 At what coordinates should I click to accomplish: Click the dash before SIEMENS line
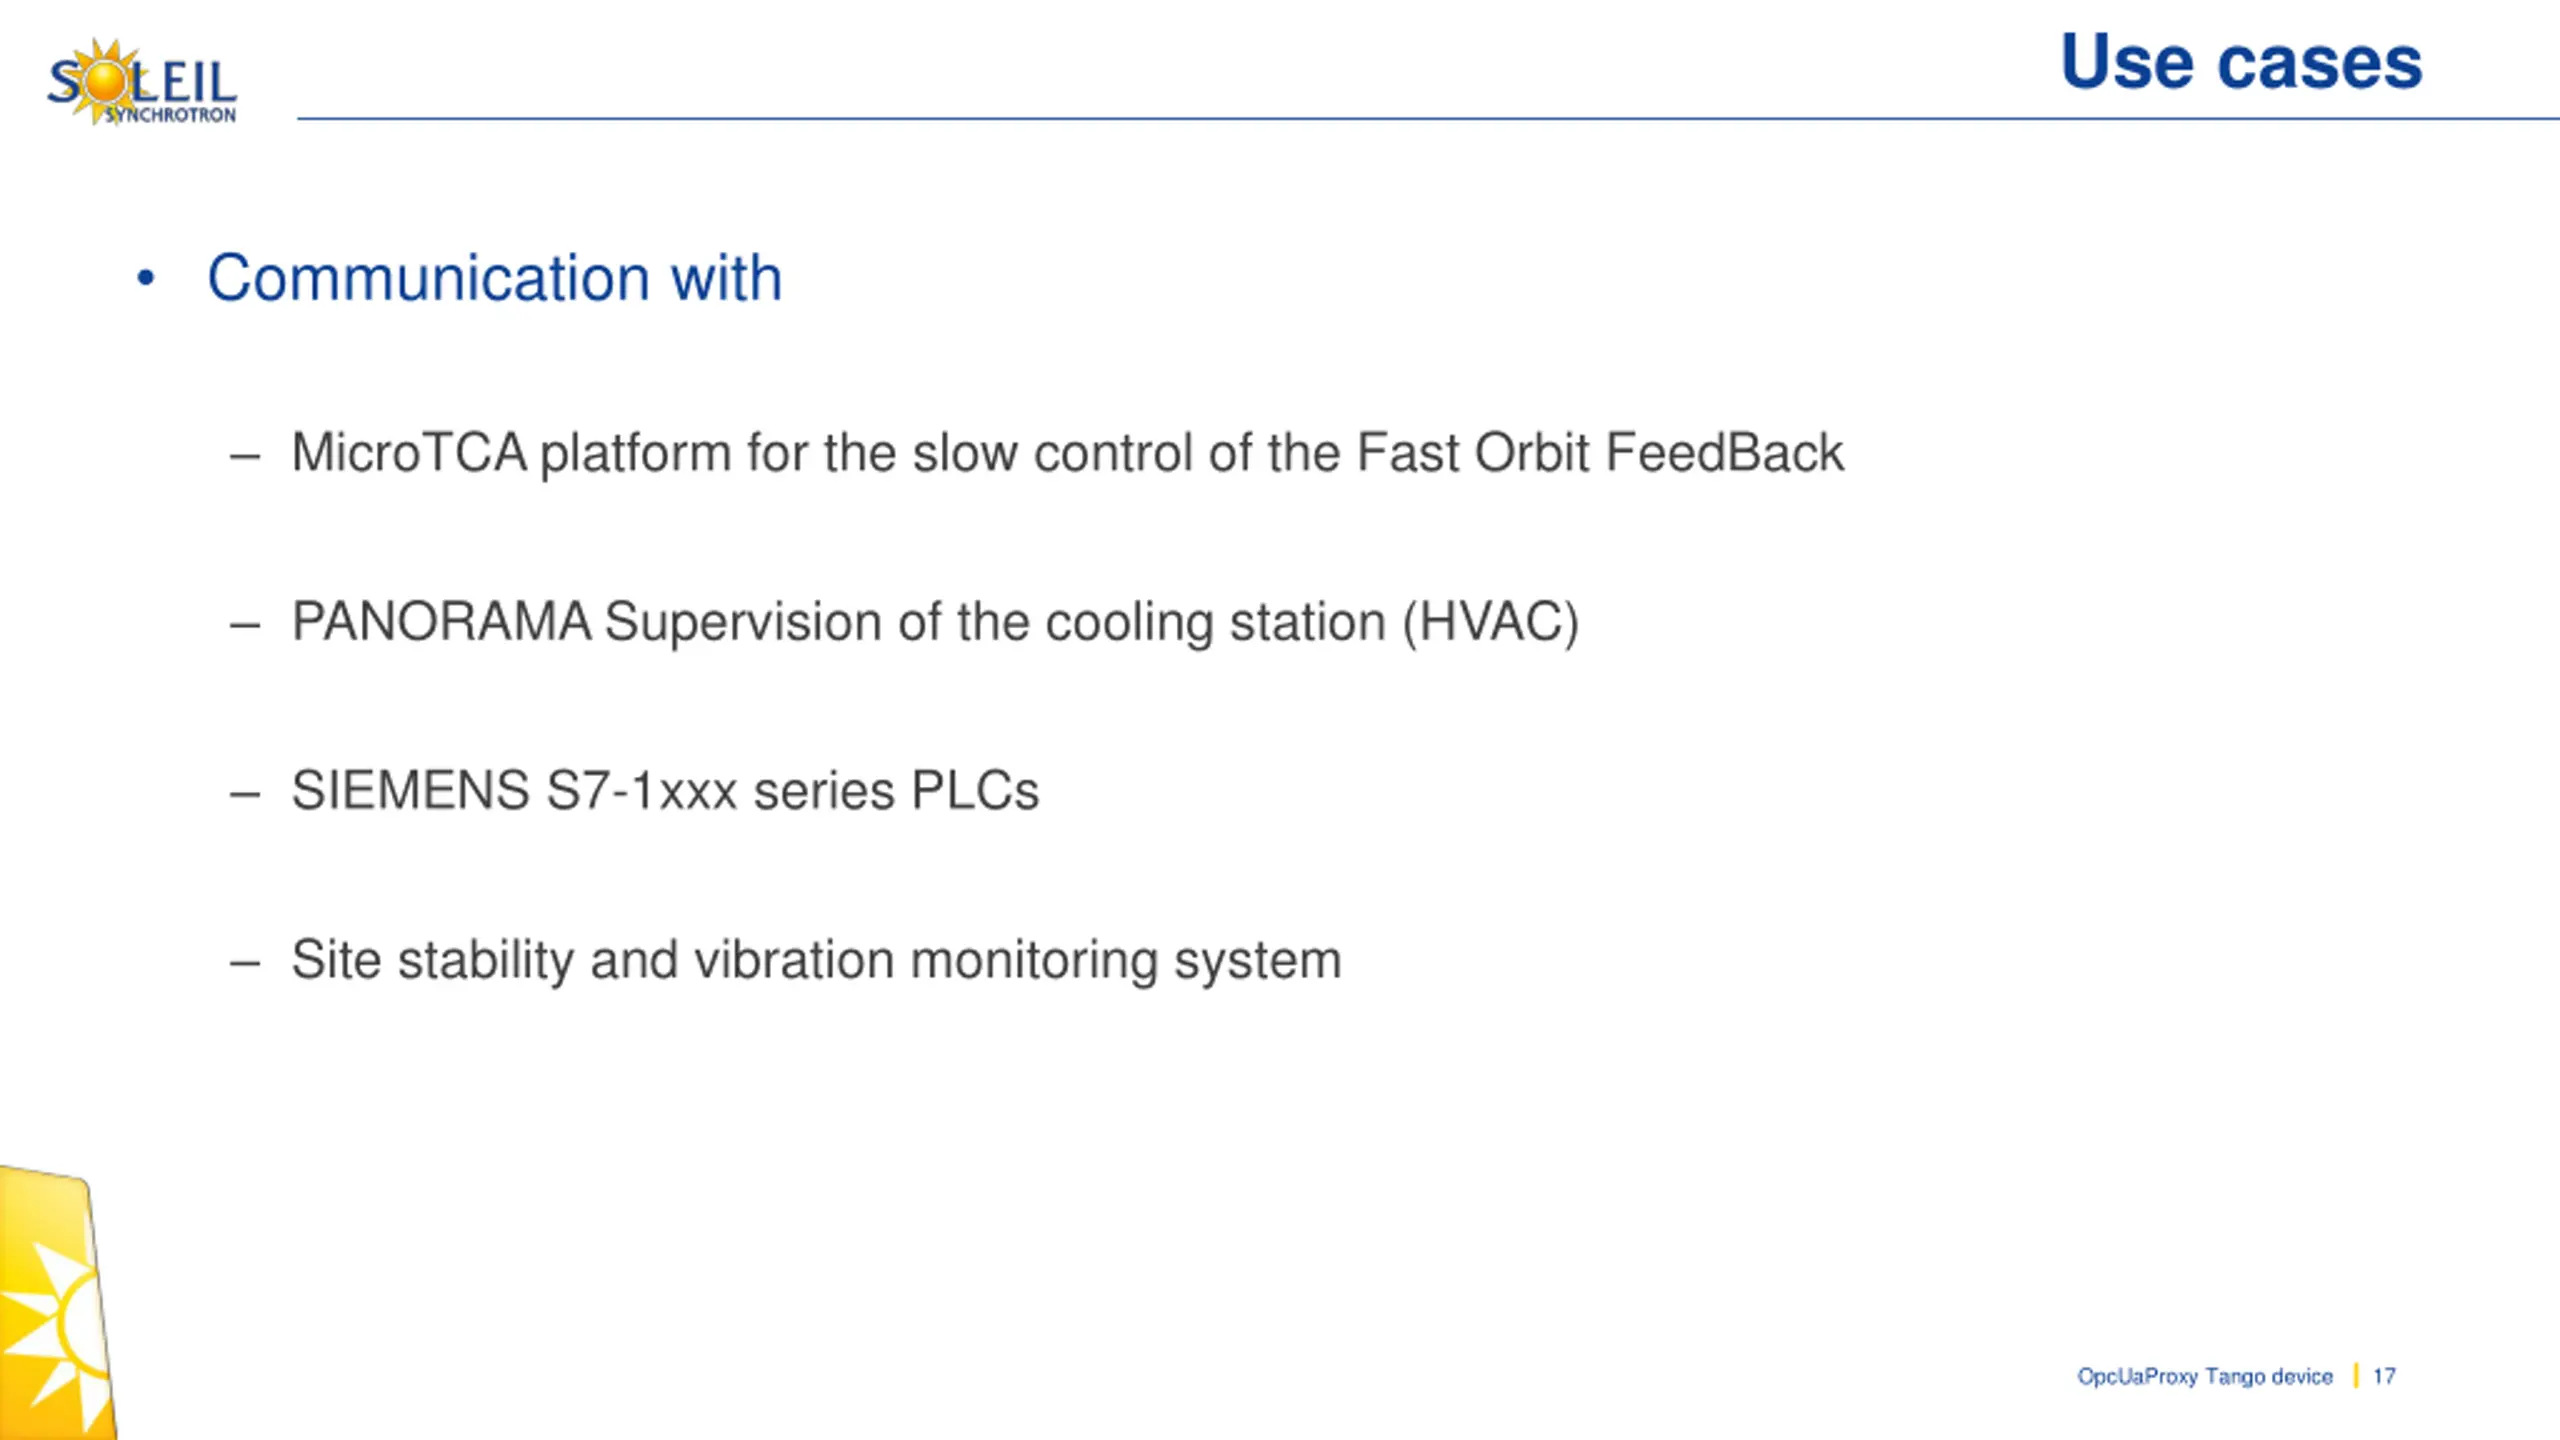tap(245, 795)
